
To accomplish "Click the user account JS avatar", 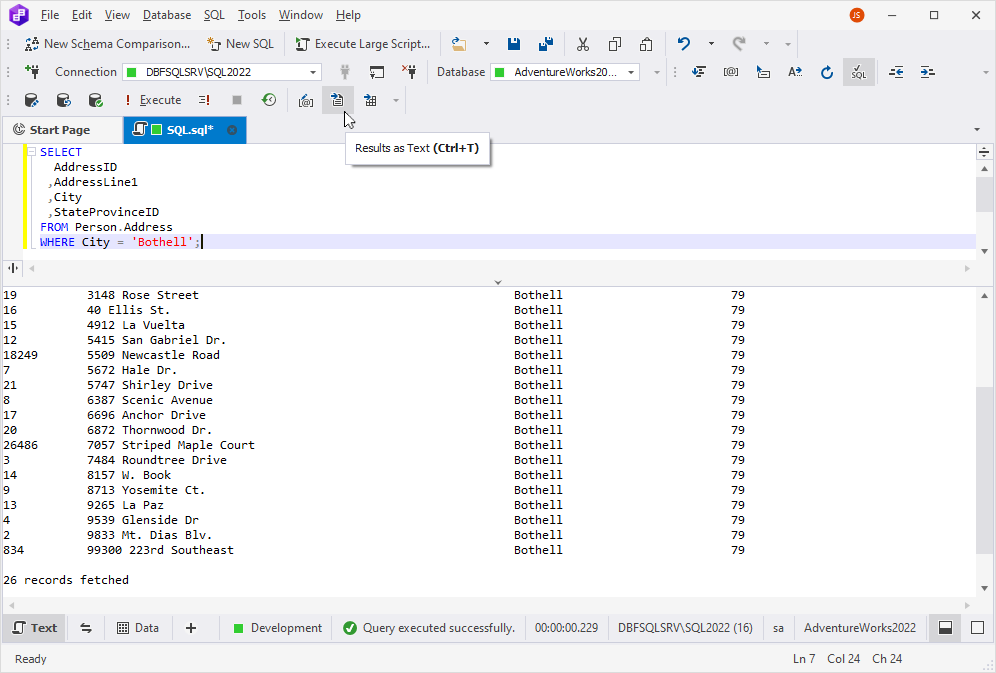I will click(856, 15).
